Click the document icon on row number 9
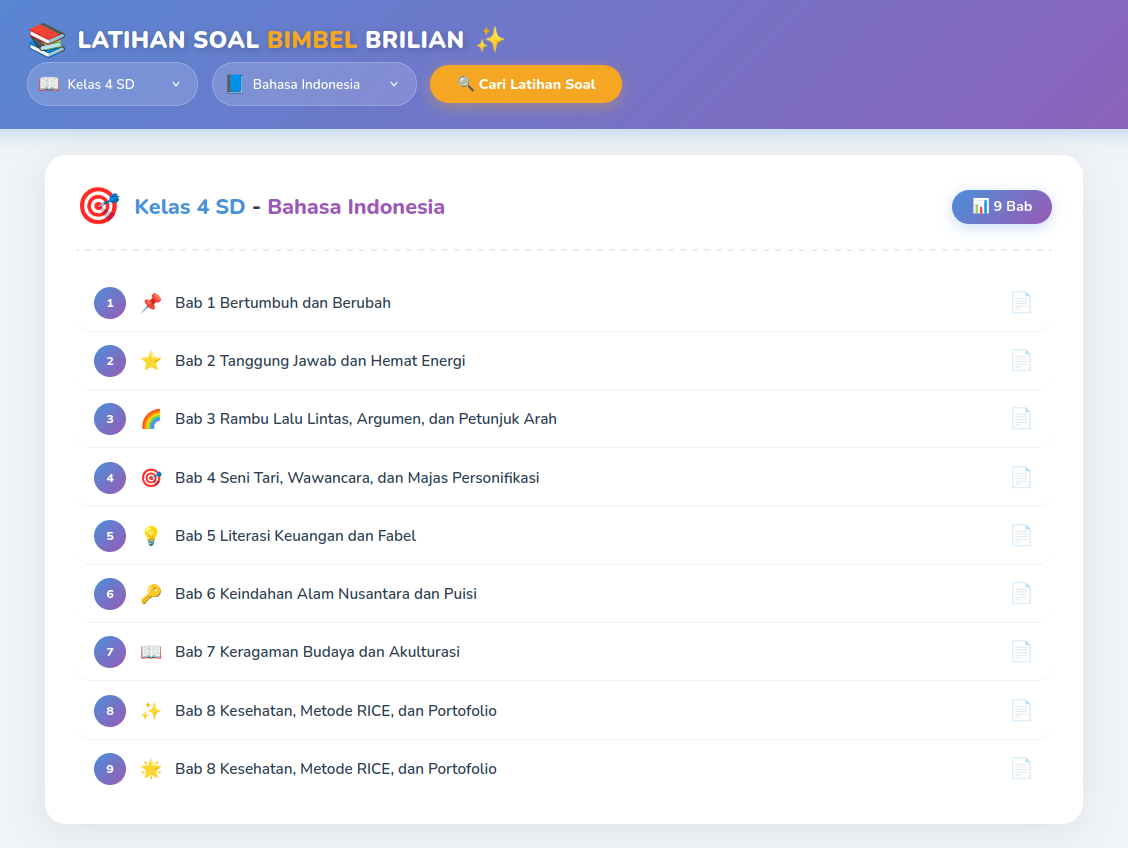The width and height of the screenshot is (1128, 848). point(1021,768)
